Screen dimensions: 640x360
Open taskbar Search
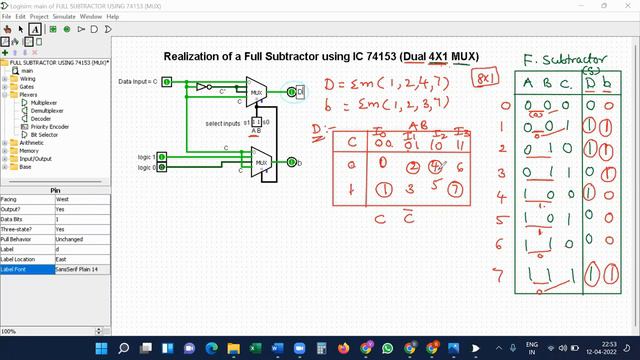click(x=123, y=349)
